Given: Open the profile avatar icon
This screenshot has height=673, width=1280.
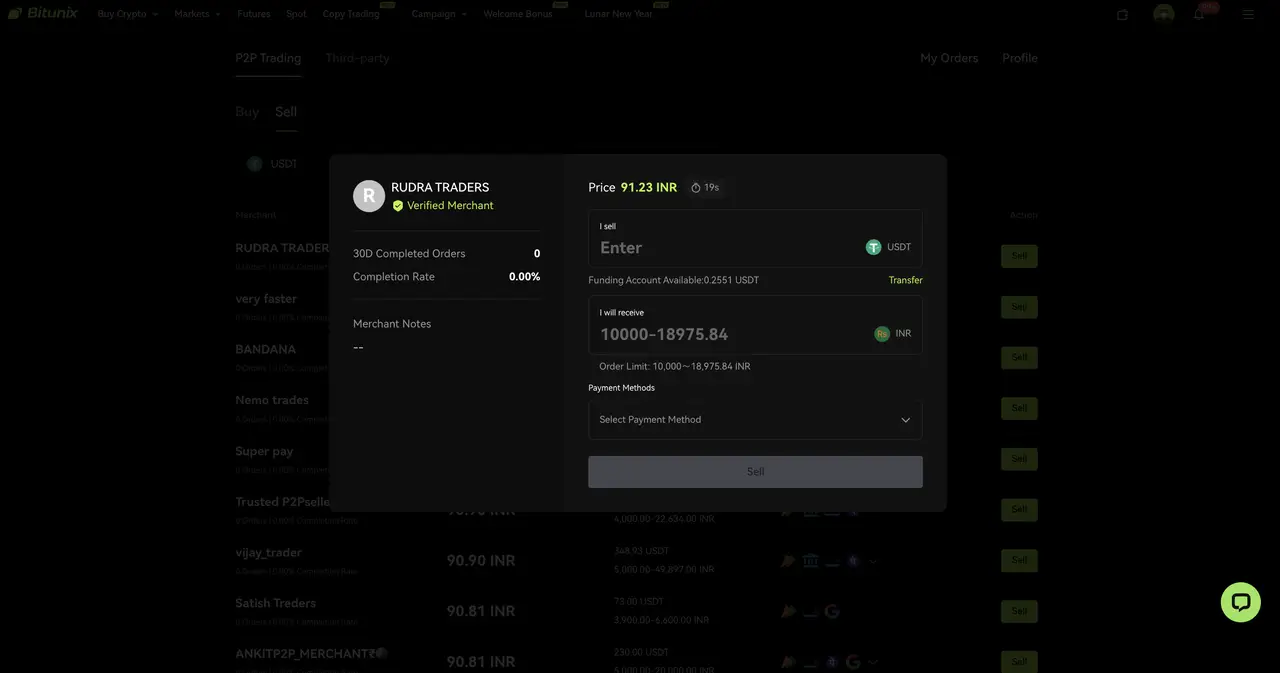Looking at the screenshot, I should pyautogui.click(x=1163, y=14).
